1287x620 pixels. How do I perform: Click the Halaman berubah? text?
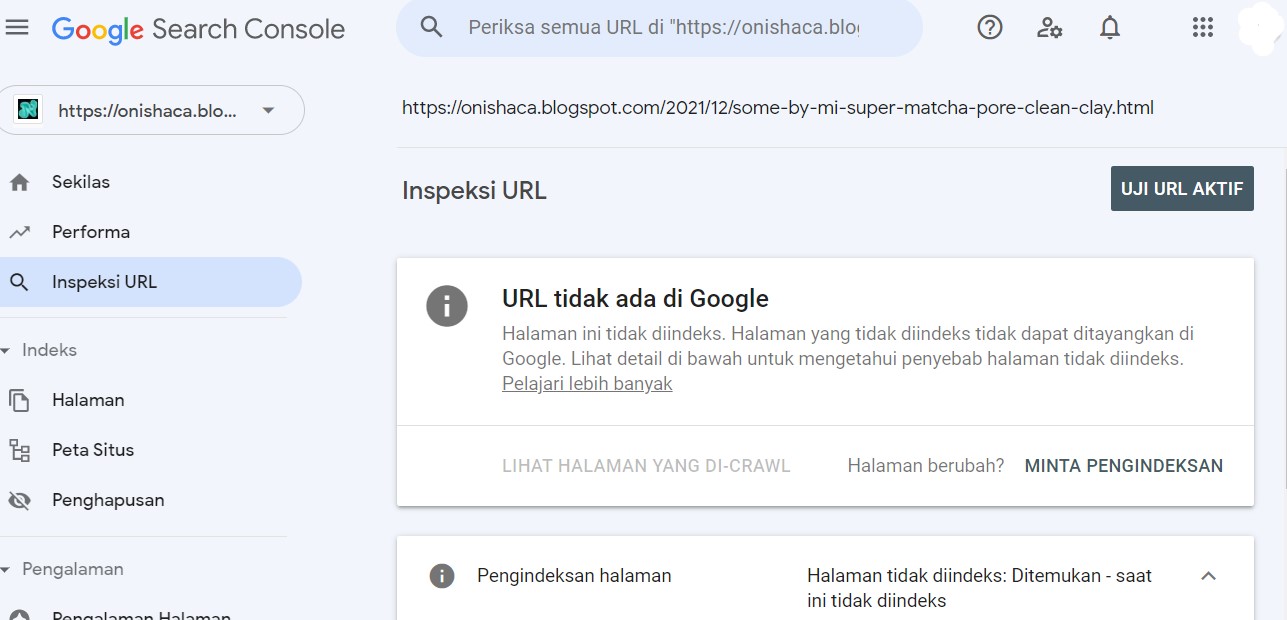coord(926,466)
